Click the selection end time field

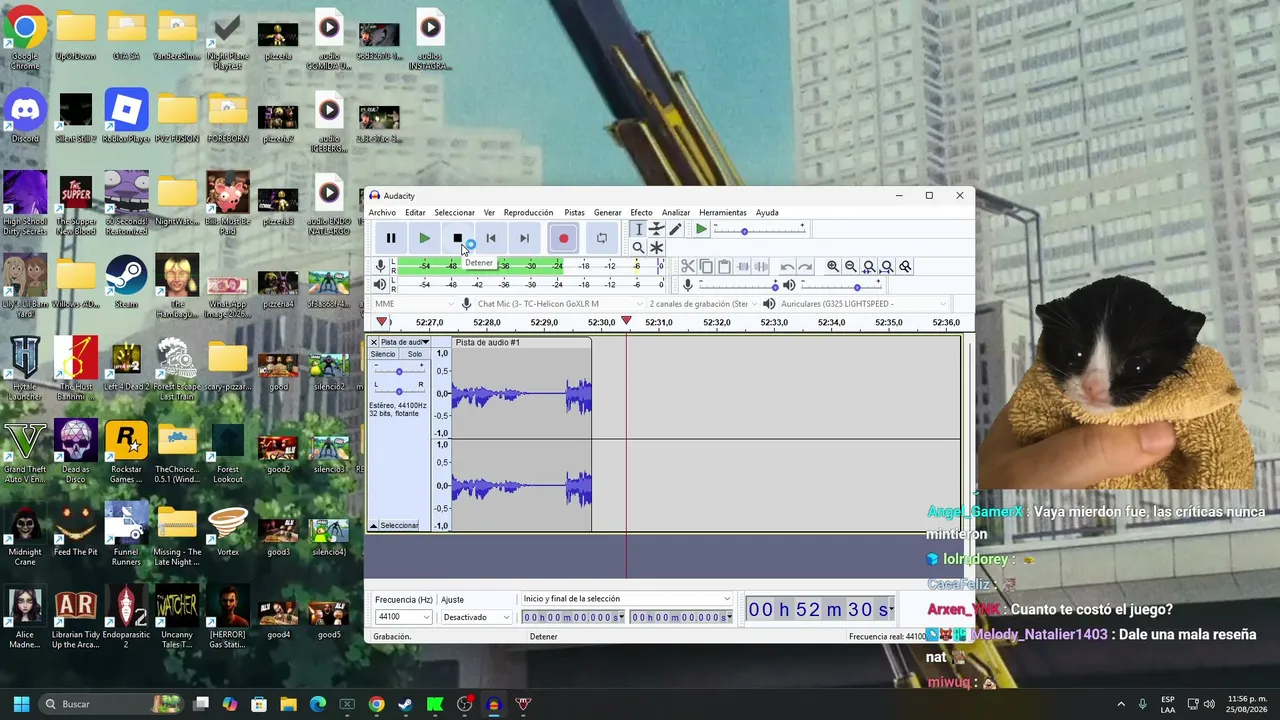[681, 617]
